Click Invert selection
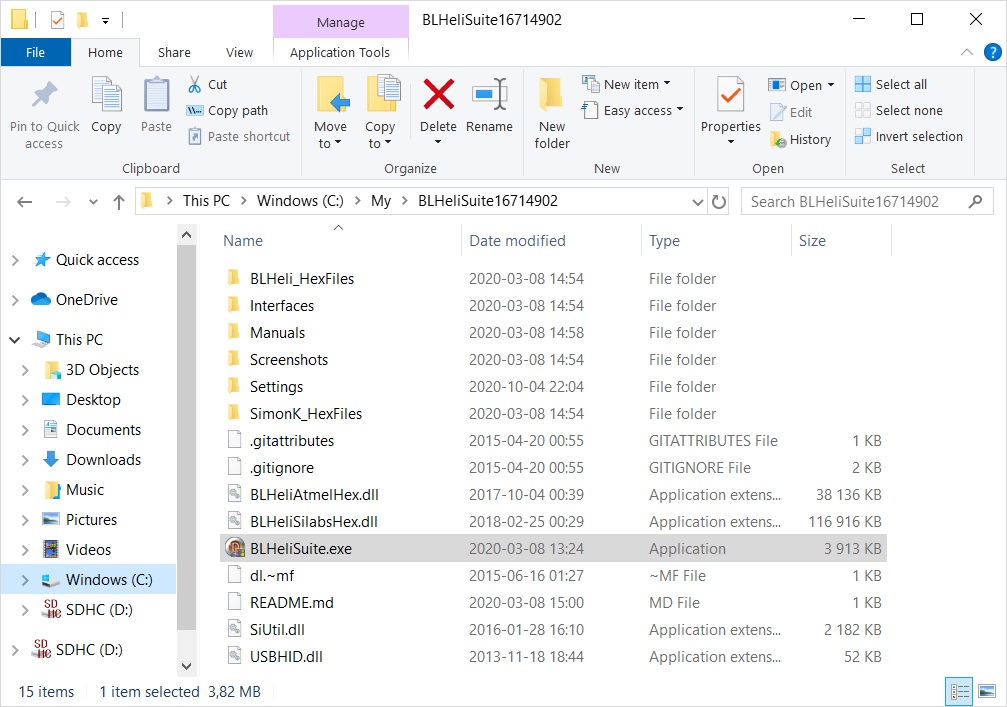The width and height of the screenshot is (1007, 707). [909, 136]
